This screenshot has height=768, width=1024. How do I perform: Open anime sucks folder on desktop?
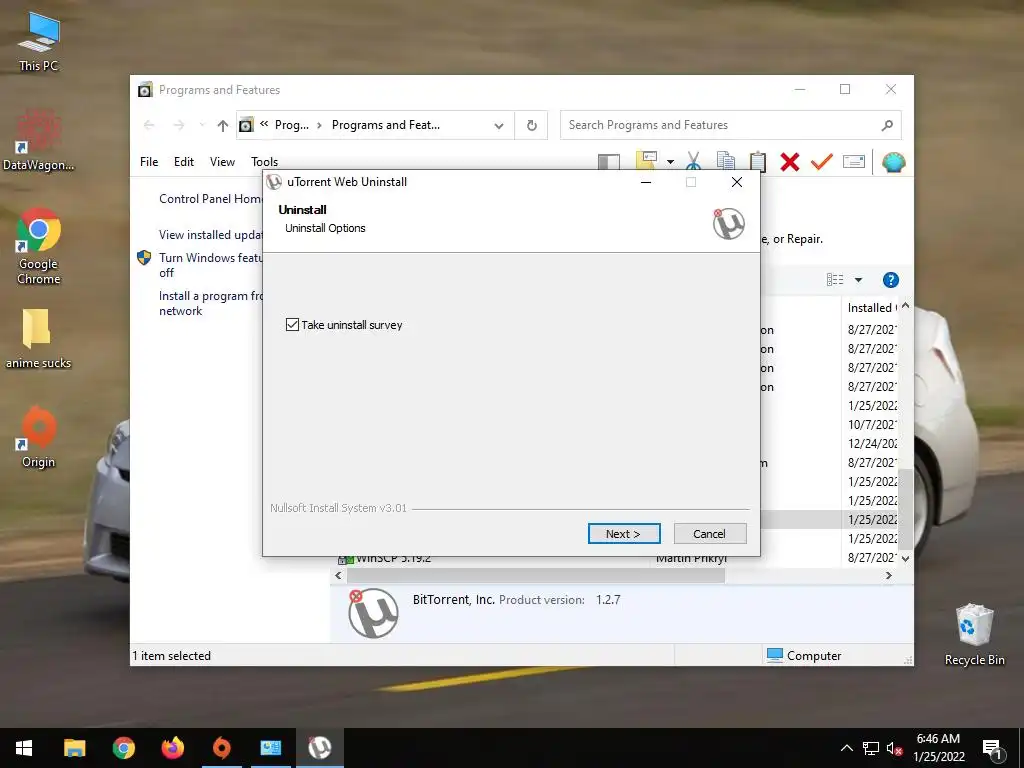coord(38,339)
